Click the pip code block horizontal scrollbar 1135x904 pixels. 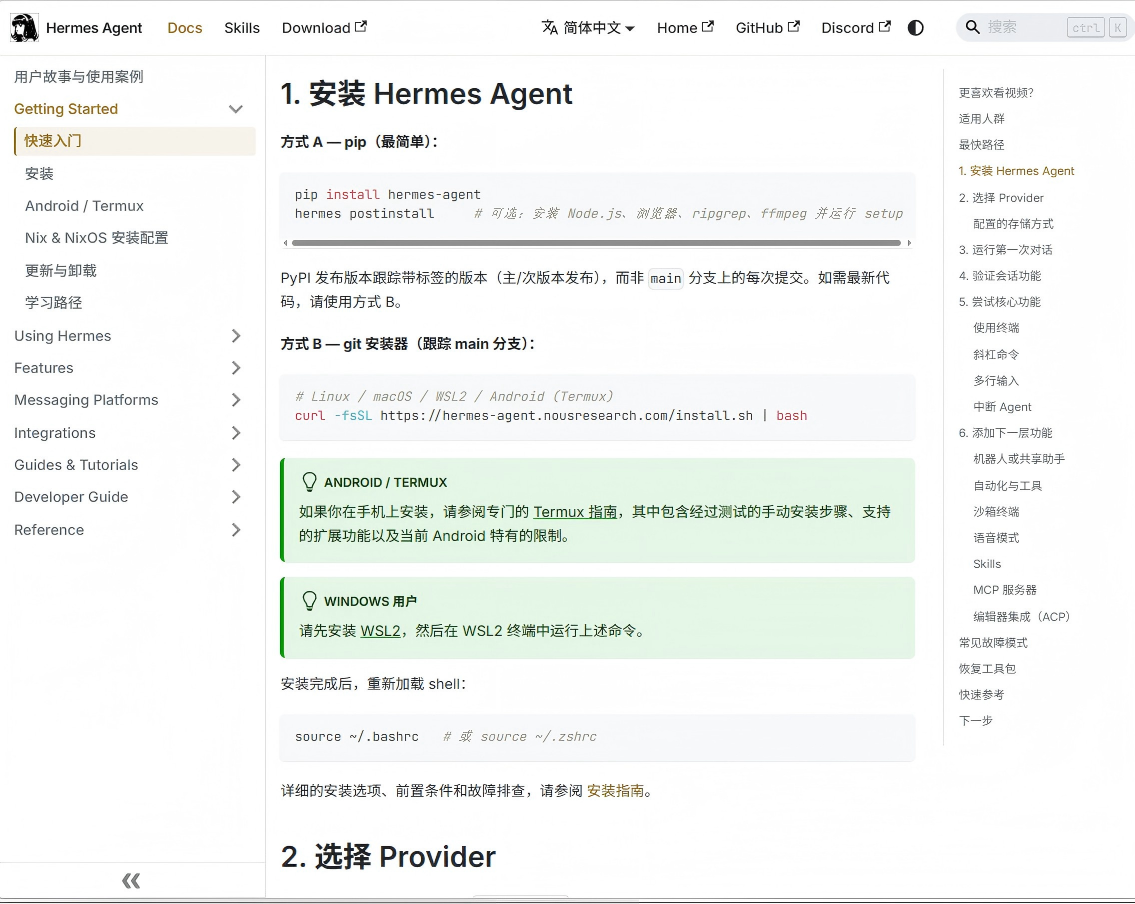pyautogui.click(x=596, y=243)
